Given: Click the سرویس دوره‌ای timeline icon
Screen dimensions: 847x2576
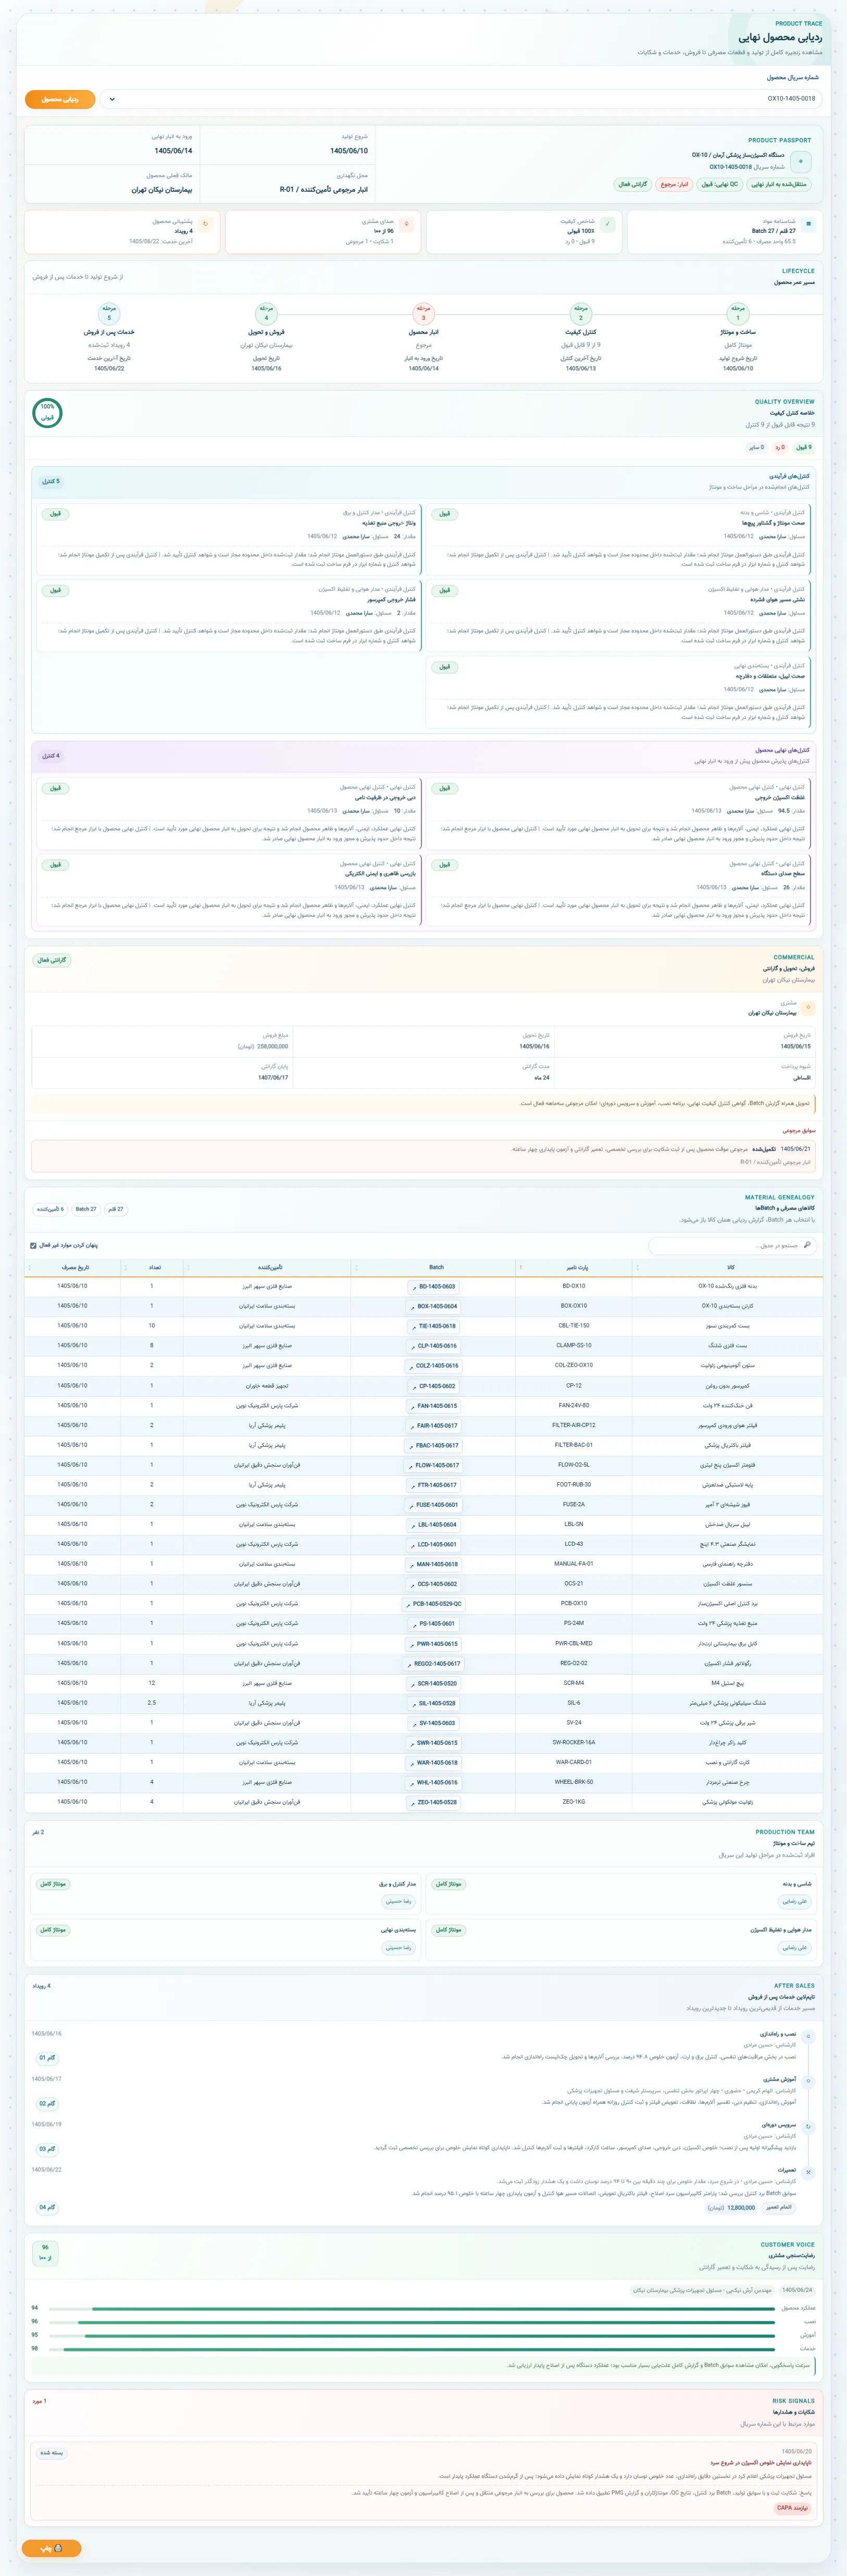Looking at the screenshot, I should (808, 2127).
